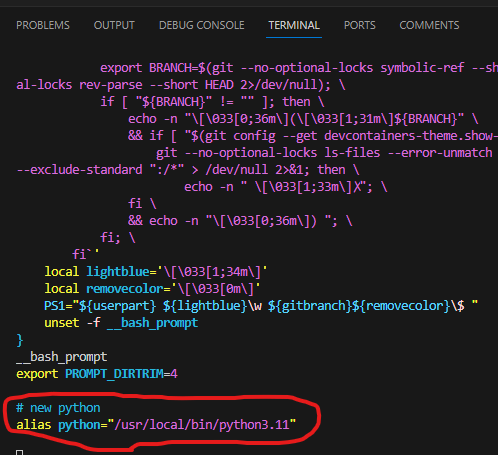The width and height of the screenshot is (498, 455).
Task: Click the alias python="/usr/local/bin/python3.11" line
Action: [156, 425]
